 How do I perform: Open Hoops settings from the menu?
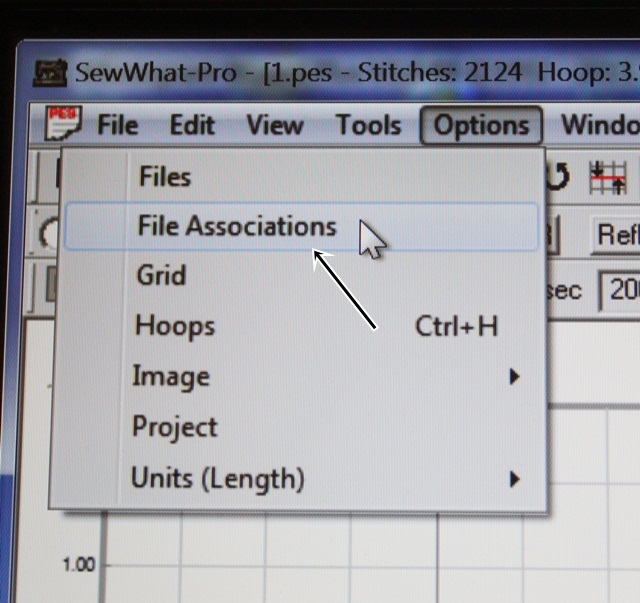174,325
